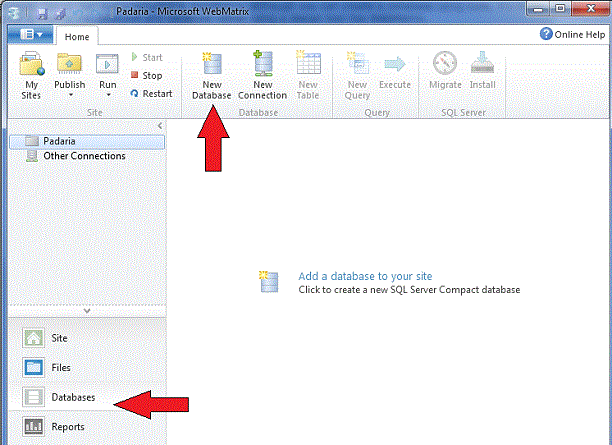Click the Install SQL Server icon
The image size is (612, 445).
click(x=482, y=63)
